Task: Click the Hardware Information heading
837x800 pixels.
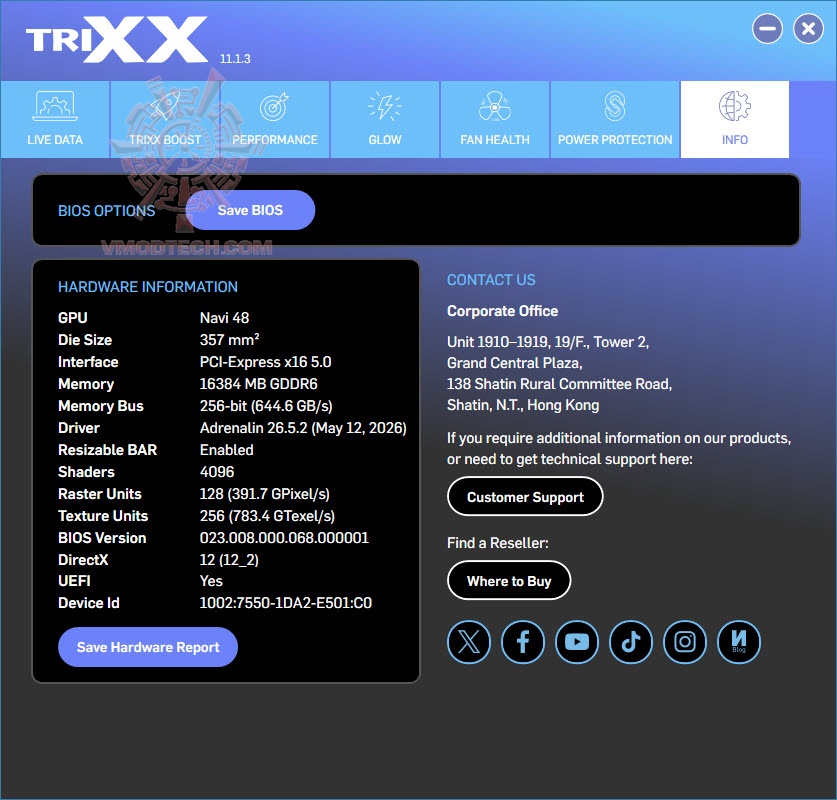Action: click(148, 287)
